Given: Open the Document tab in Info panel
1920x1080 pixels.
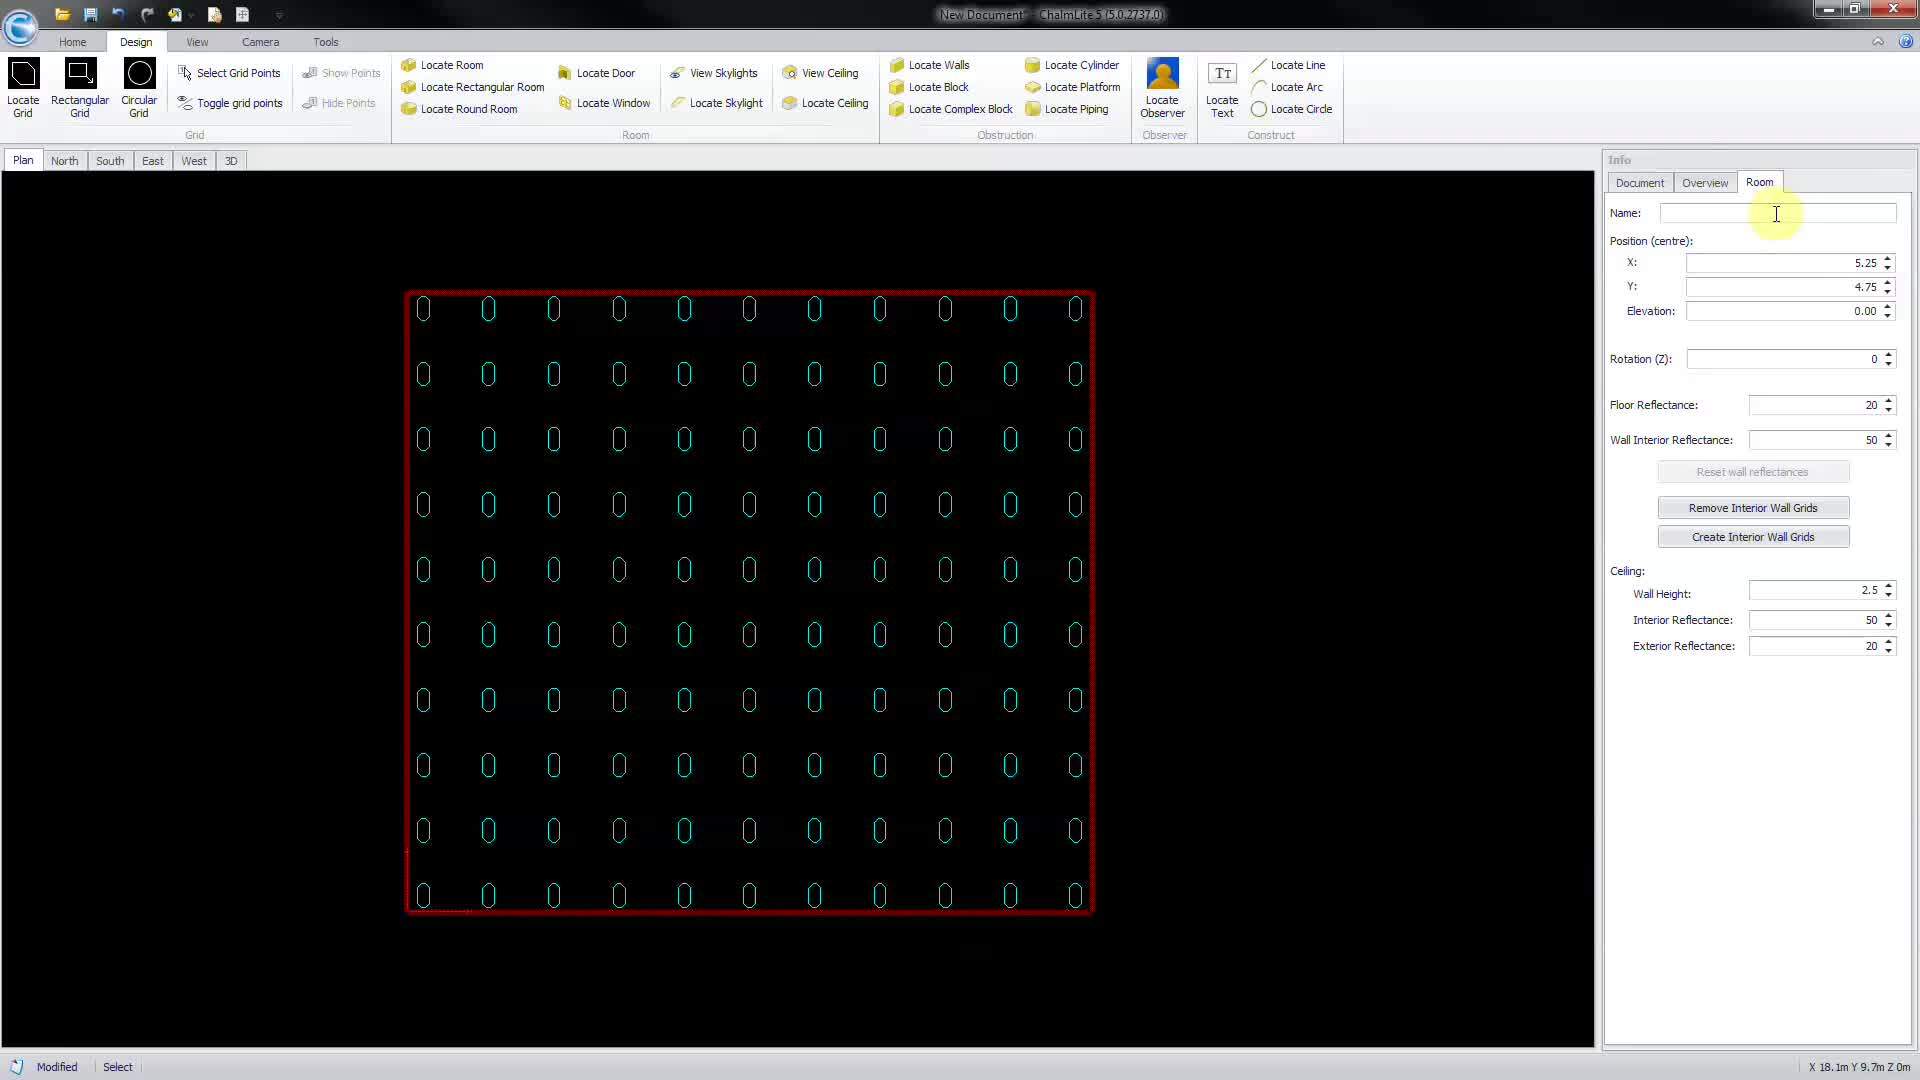Looking at the screenshot, I should click(x=1639, y=183).
